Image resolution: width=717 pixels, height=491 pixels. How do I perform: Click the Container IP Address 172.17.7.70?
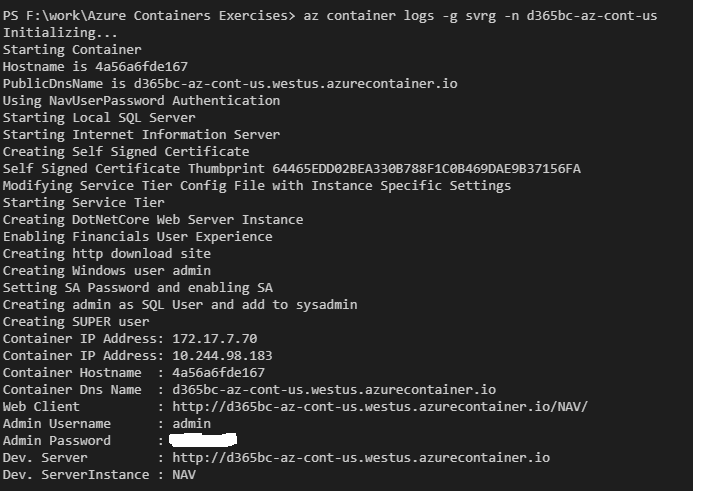coord(214,339)
